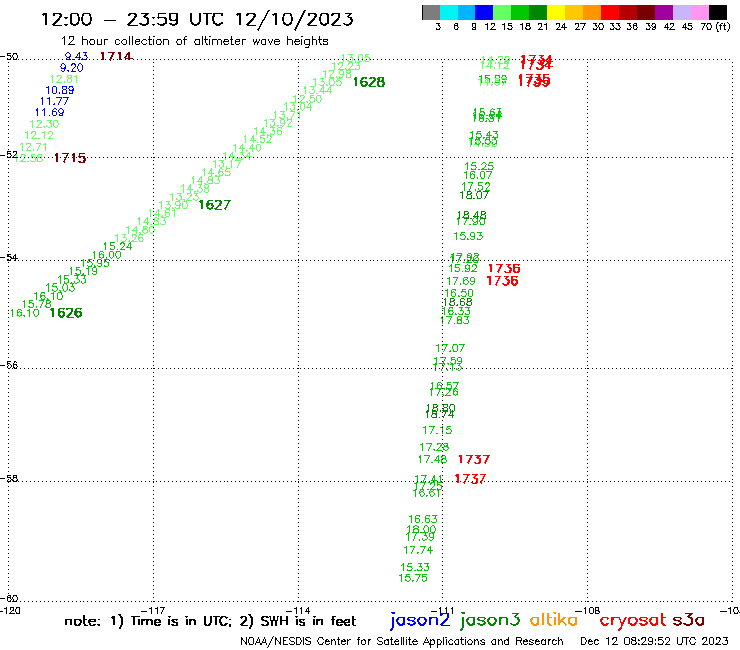Click the green time label 1626
This screenshot has height=650, width=740.
pos(66,313)
